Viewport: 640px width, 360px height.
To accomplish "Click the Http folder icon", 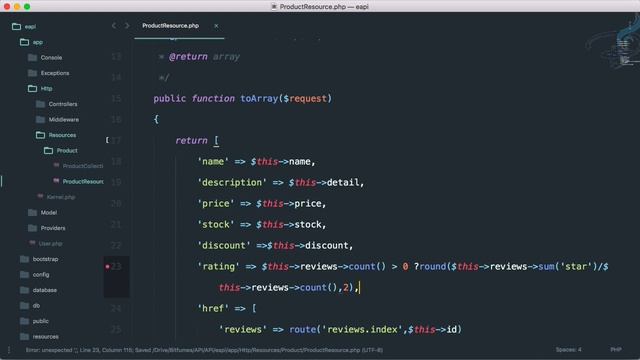I will 32,89.
